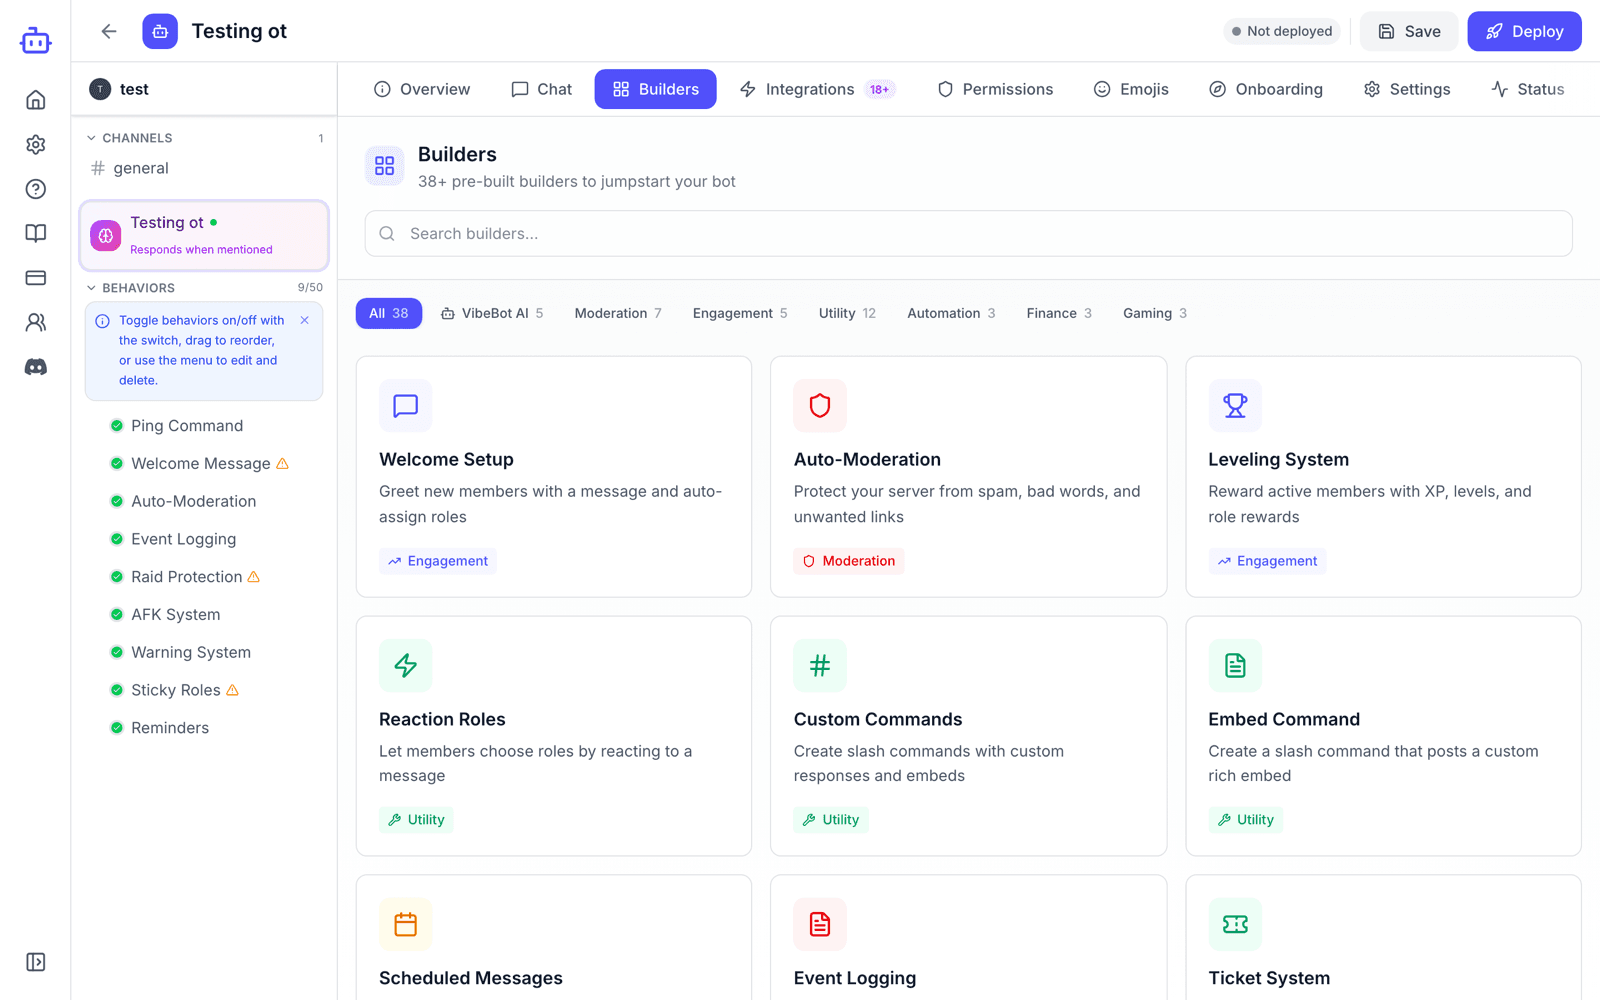Filter builders by the Utility category chip
1600x1000 pixels.
[x=847, y=313]
